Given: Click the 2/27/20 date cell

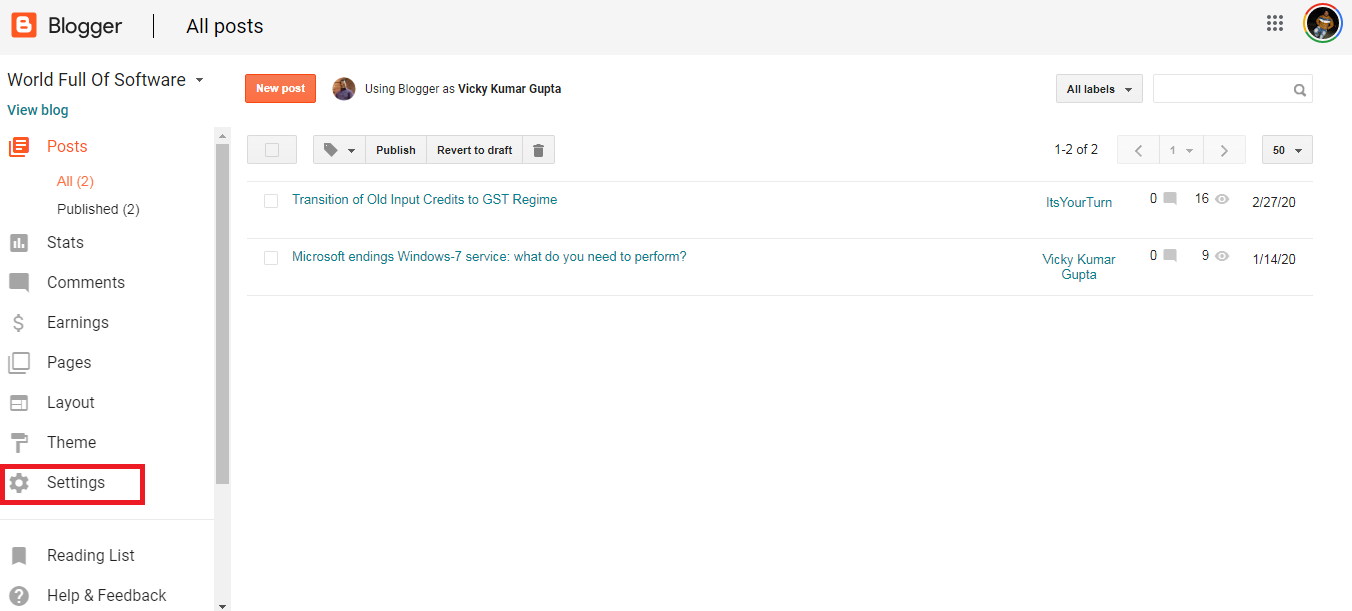Looking at the screenshot, I should tap(1274, 203).
